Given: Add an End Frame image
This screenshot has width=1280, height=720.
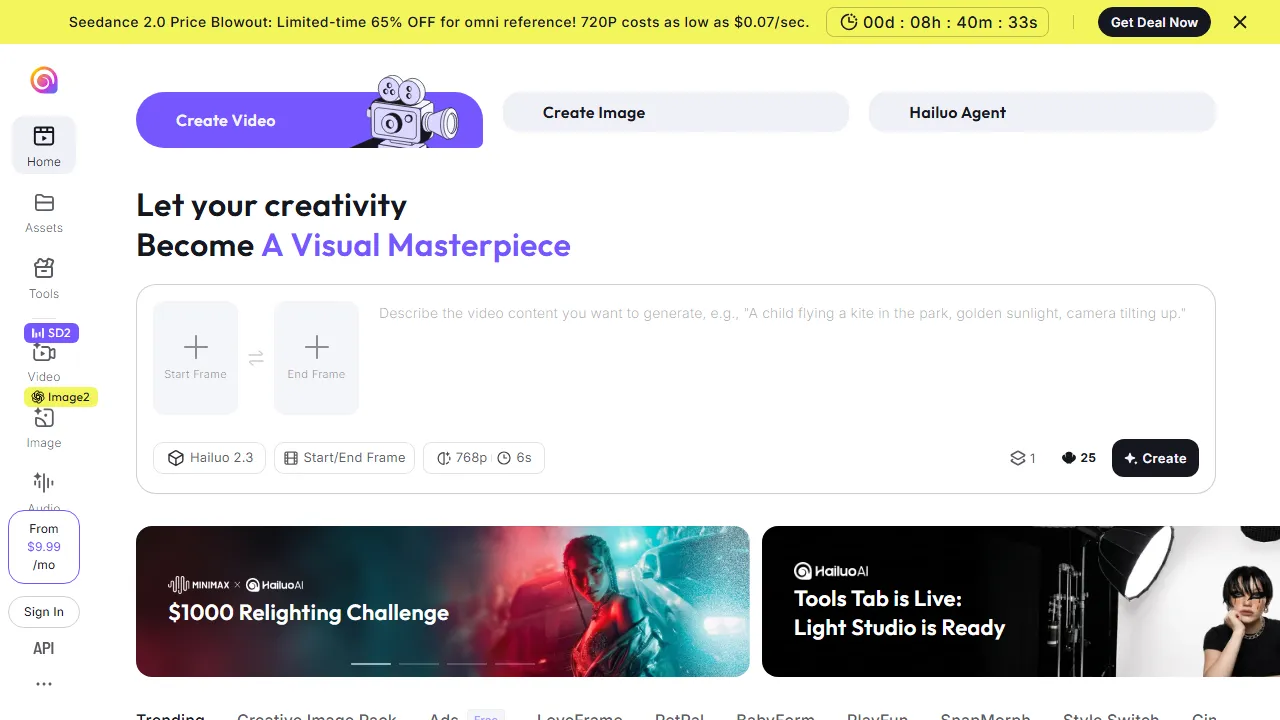Looking at the screenshot, I should click(316, 358).
